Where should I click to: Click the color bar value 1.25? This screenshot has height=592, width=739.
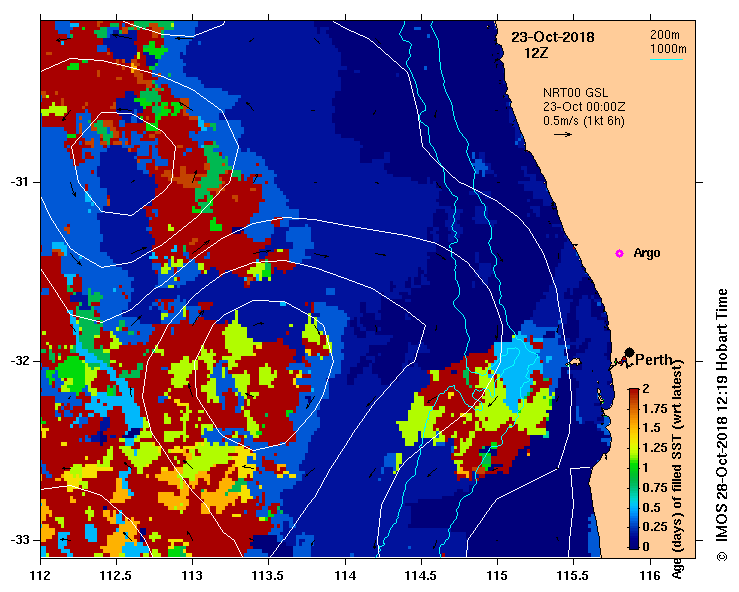coord(655,448)
